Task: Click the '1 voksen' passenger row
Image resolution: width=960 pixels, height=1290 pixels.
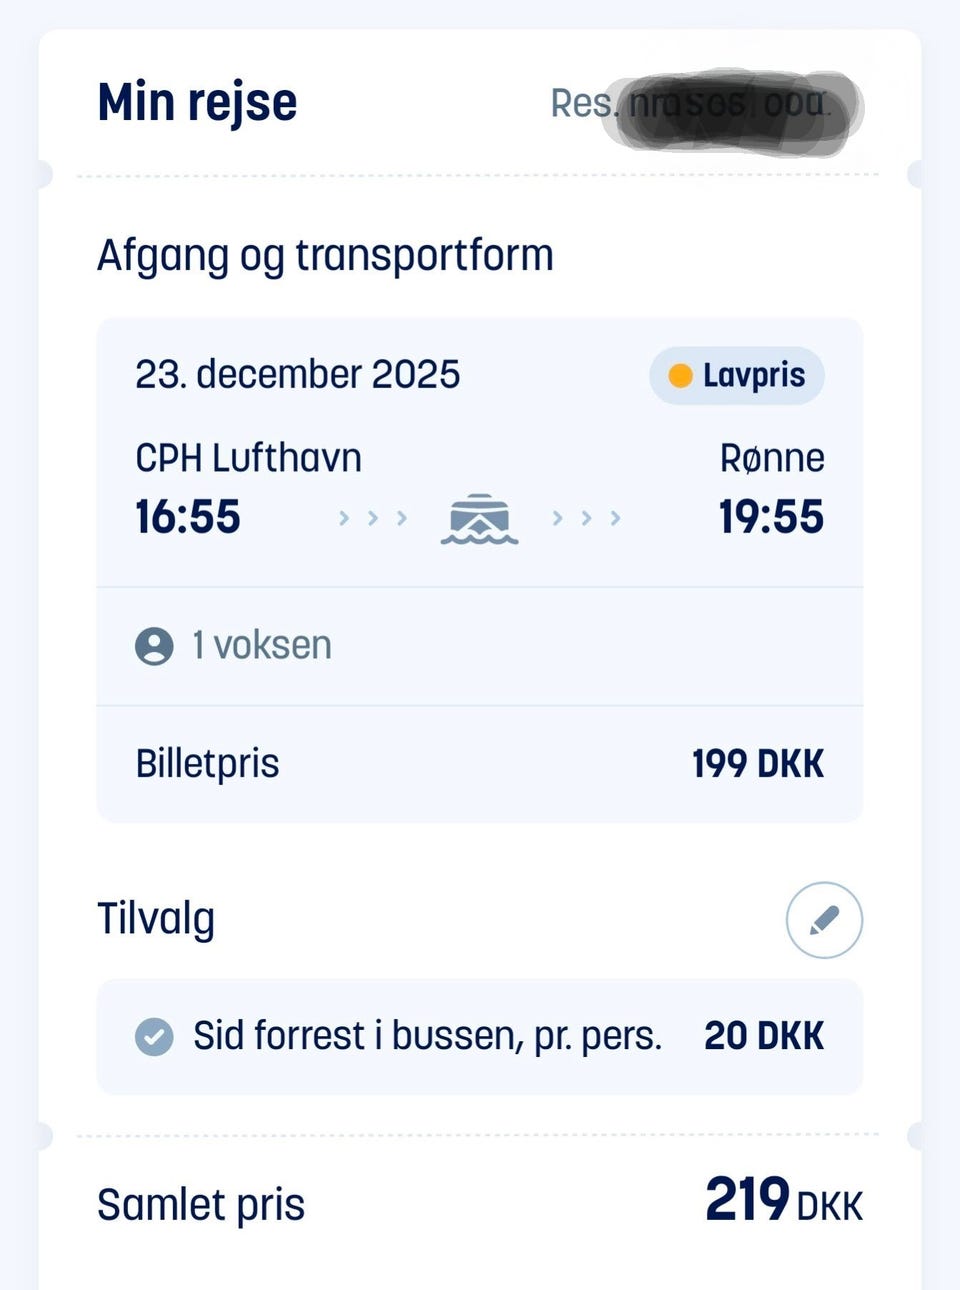Action: point(262,646)
